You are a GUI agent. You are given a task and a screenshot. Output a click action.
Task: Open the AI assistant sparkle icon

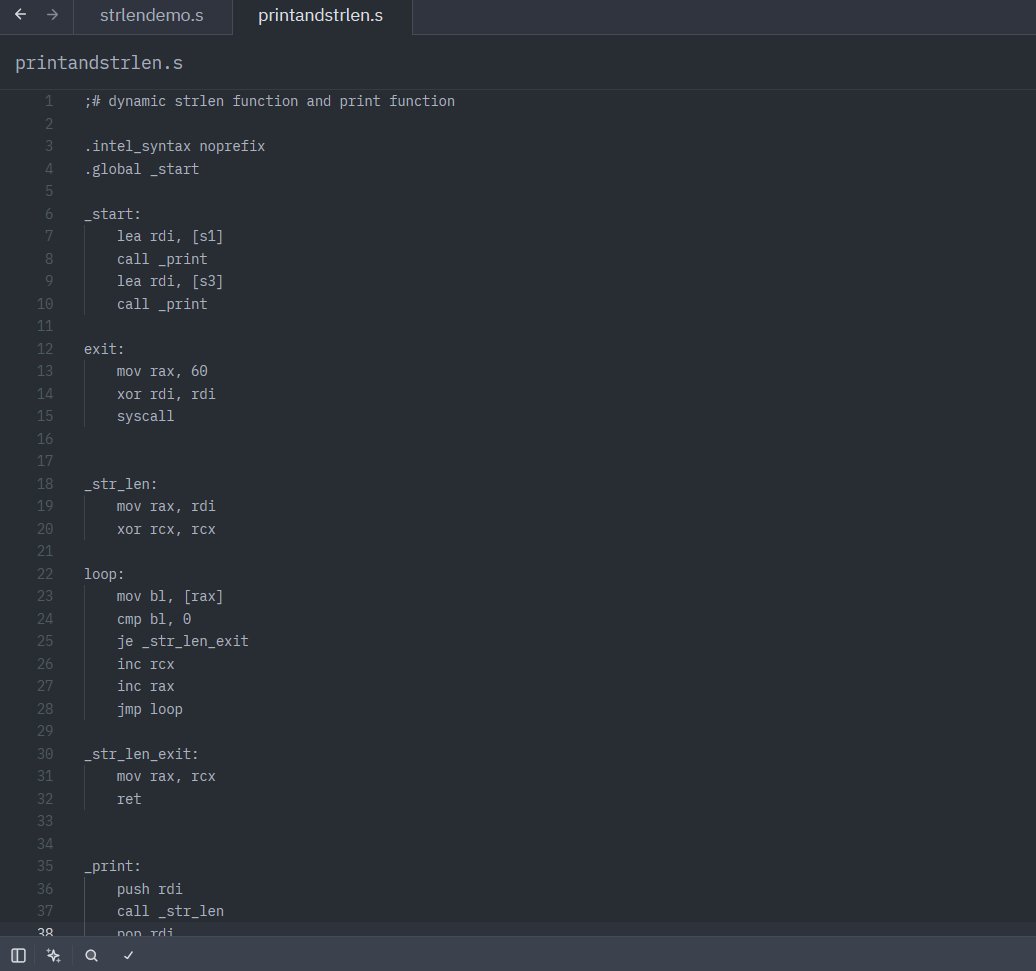[x=54, y=955]
